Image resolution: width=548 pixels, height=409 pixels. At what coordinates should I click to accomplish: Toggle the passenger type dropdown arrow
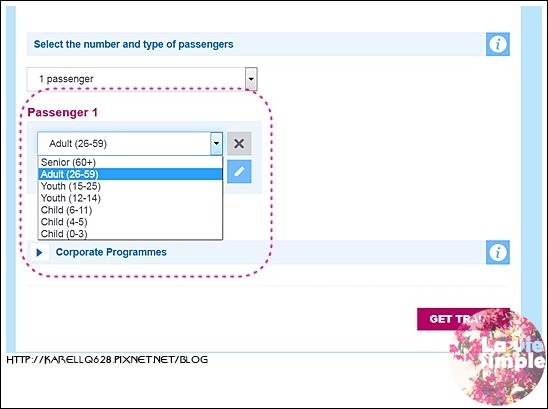point(216,143)
